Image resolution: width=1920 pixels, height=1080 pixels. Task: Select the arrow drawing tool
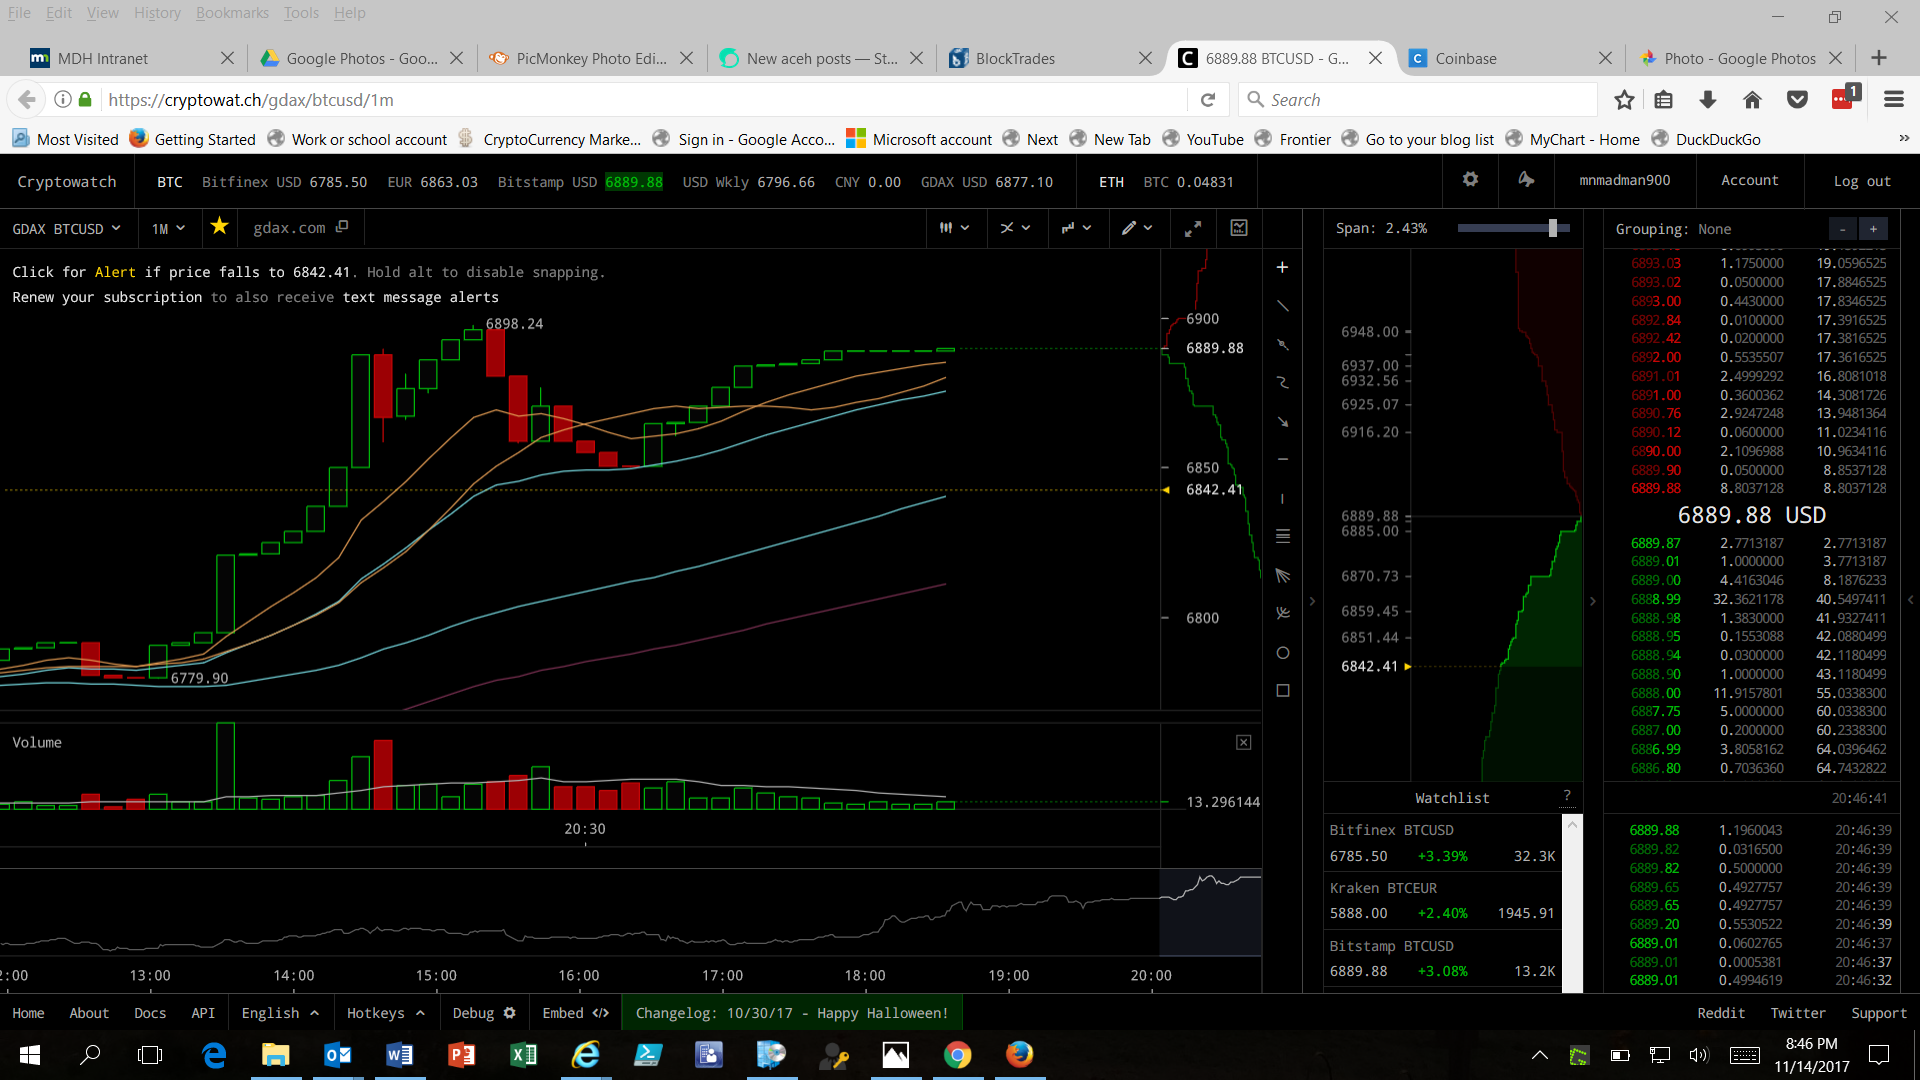[1283, 422]
